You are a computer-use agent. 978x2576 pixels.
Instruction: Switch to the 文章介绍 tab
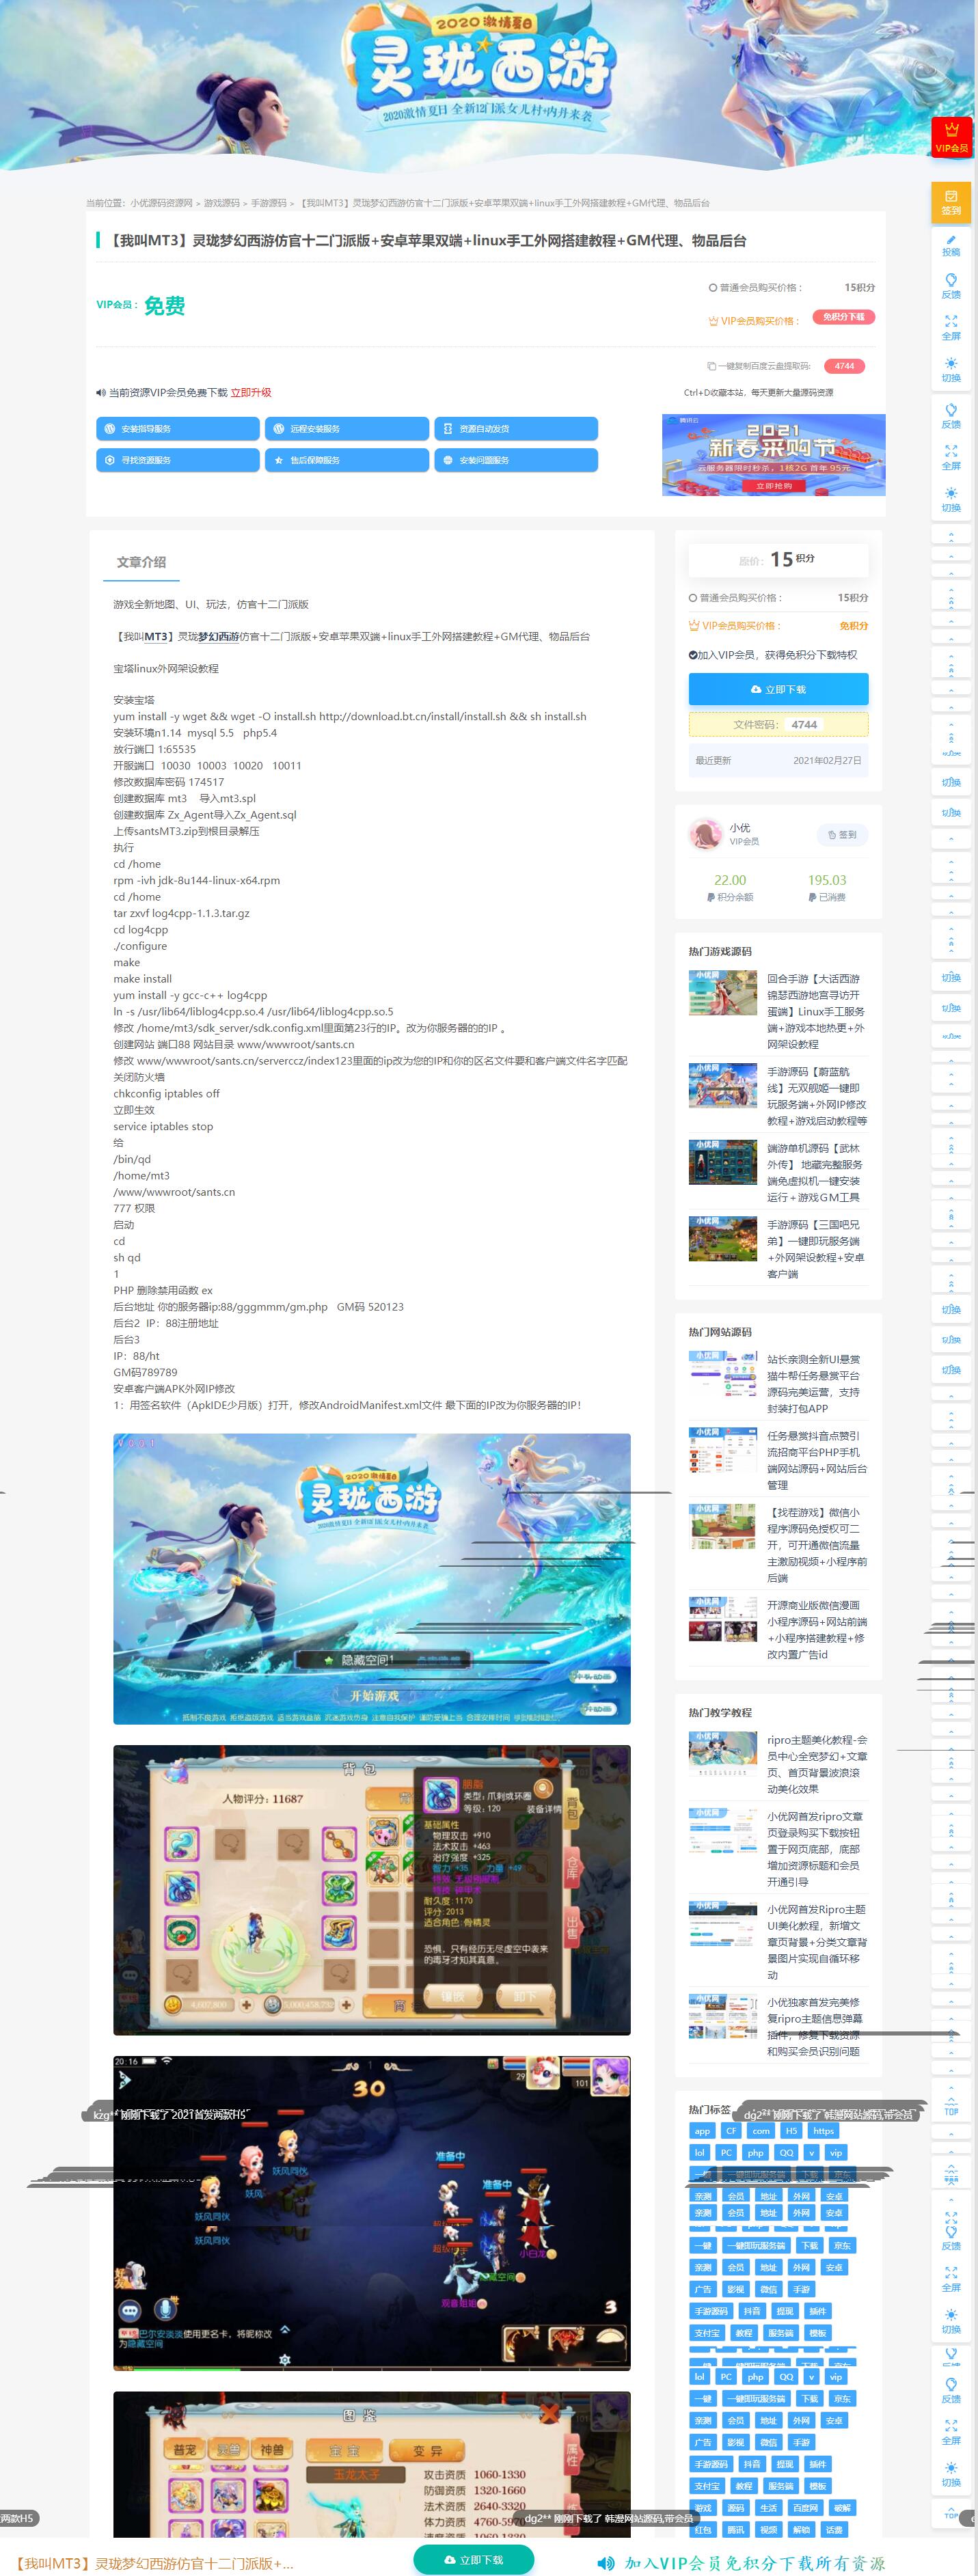click(141, 563)
